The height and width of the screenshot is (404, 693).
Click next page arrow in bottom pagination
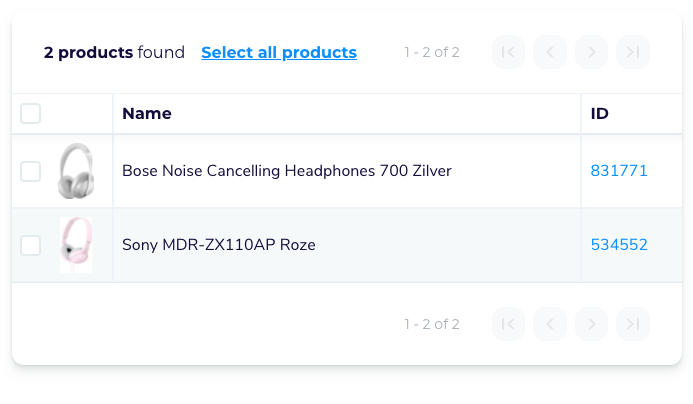[x=592, y=324]
